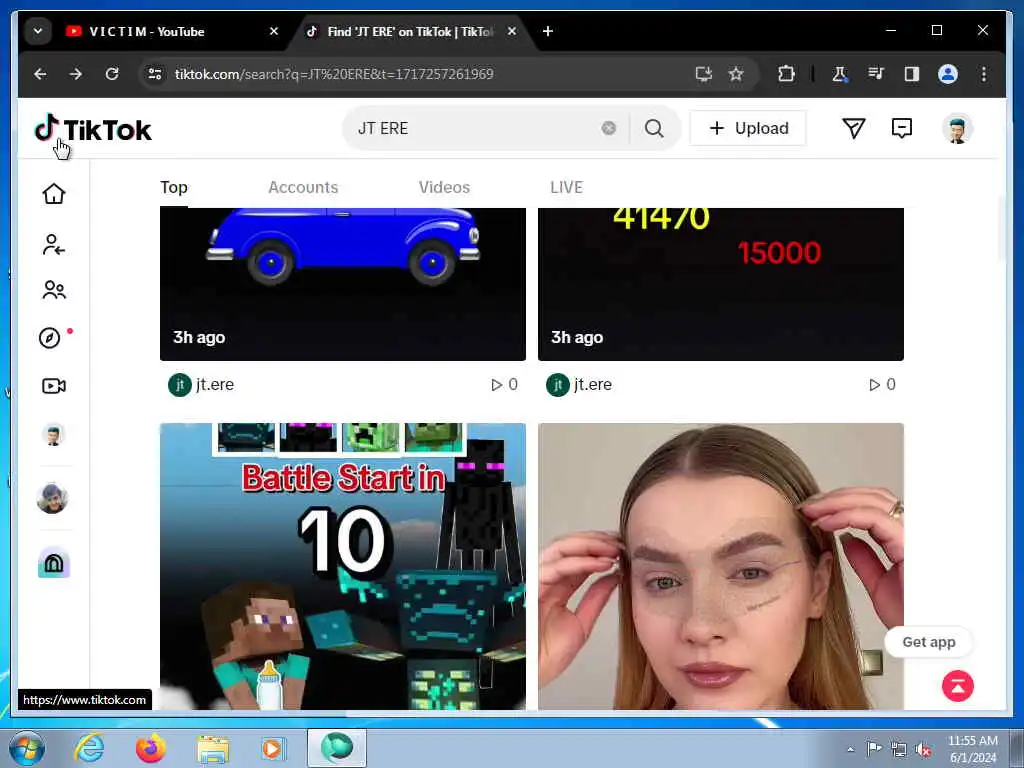Click the address bar URL
This screenshot has height=768, width=1024.
click(334, 74)
